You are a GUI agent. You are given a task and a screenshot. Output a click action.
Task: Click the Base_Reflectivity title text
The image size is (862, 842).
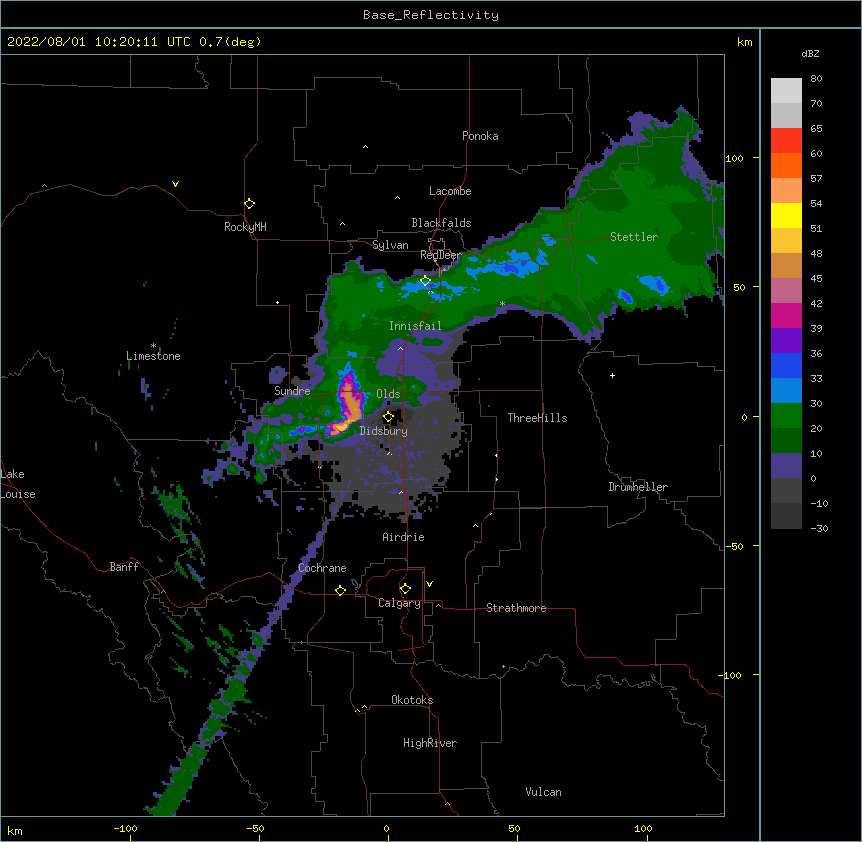pyautogui.click(x=431, y=15)
